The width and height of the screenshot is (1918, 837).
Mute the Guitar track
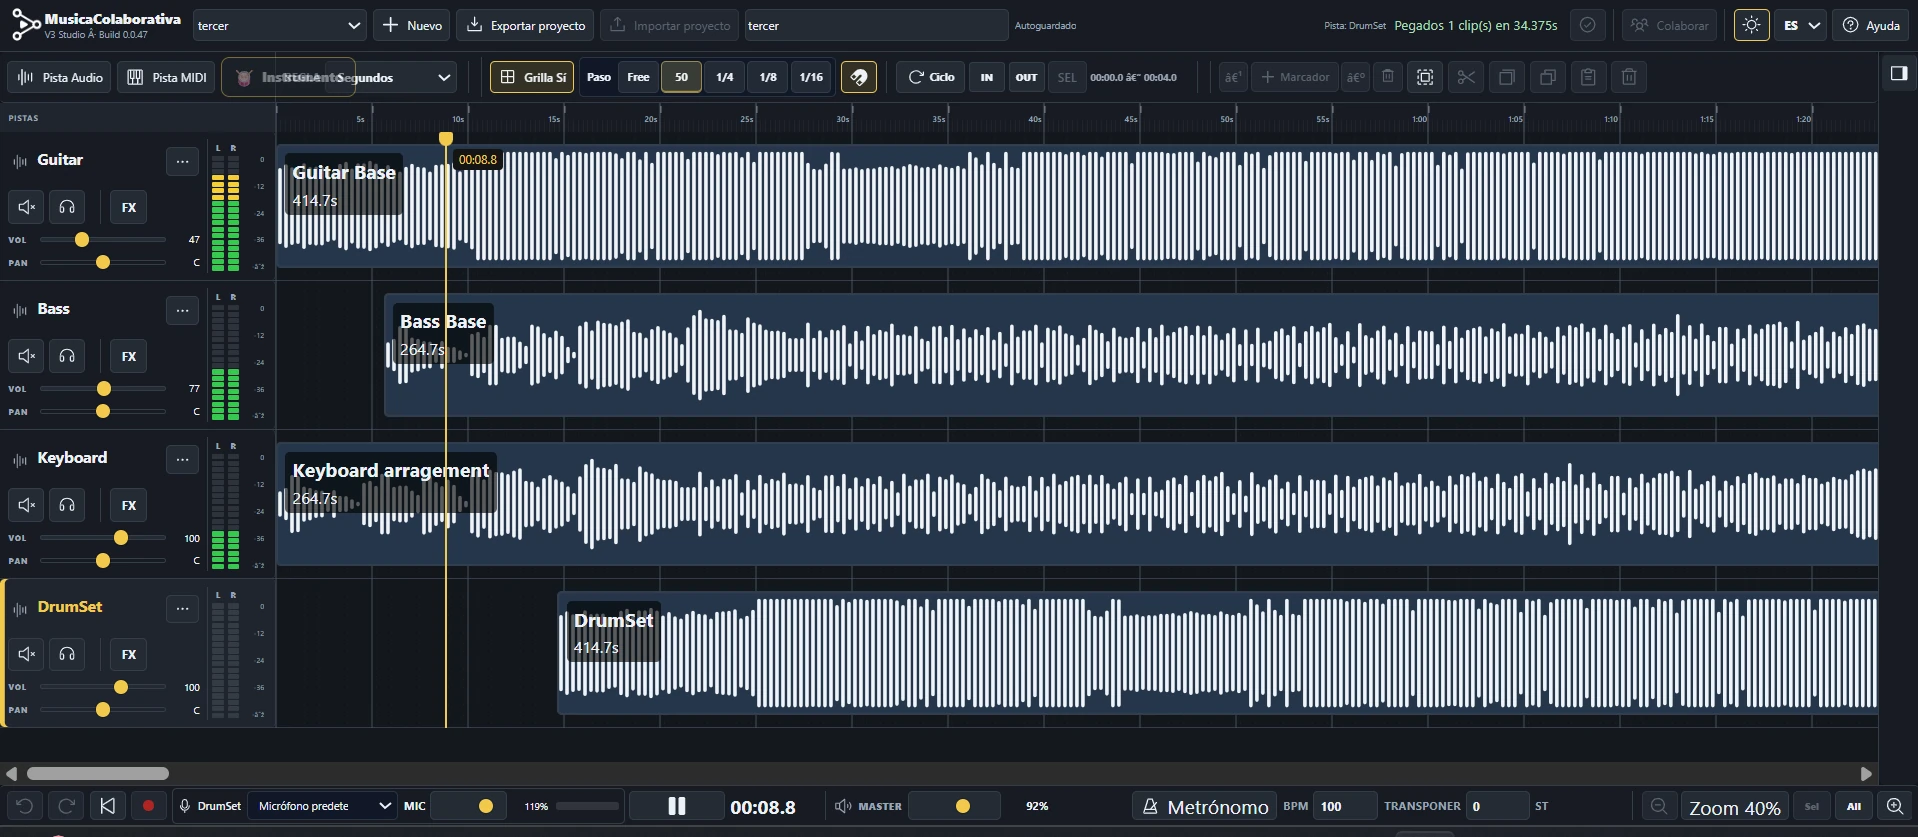(27, 207)
